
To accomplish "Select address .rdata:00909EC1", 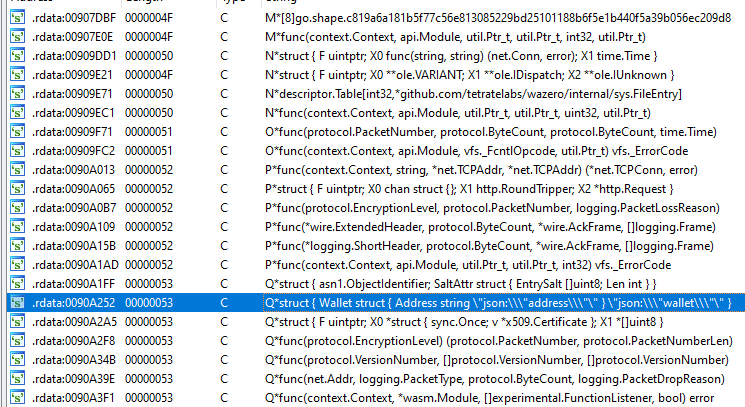I will coord(73,113).
